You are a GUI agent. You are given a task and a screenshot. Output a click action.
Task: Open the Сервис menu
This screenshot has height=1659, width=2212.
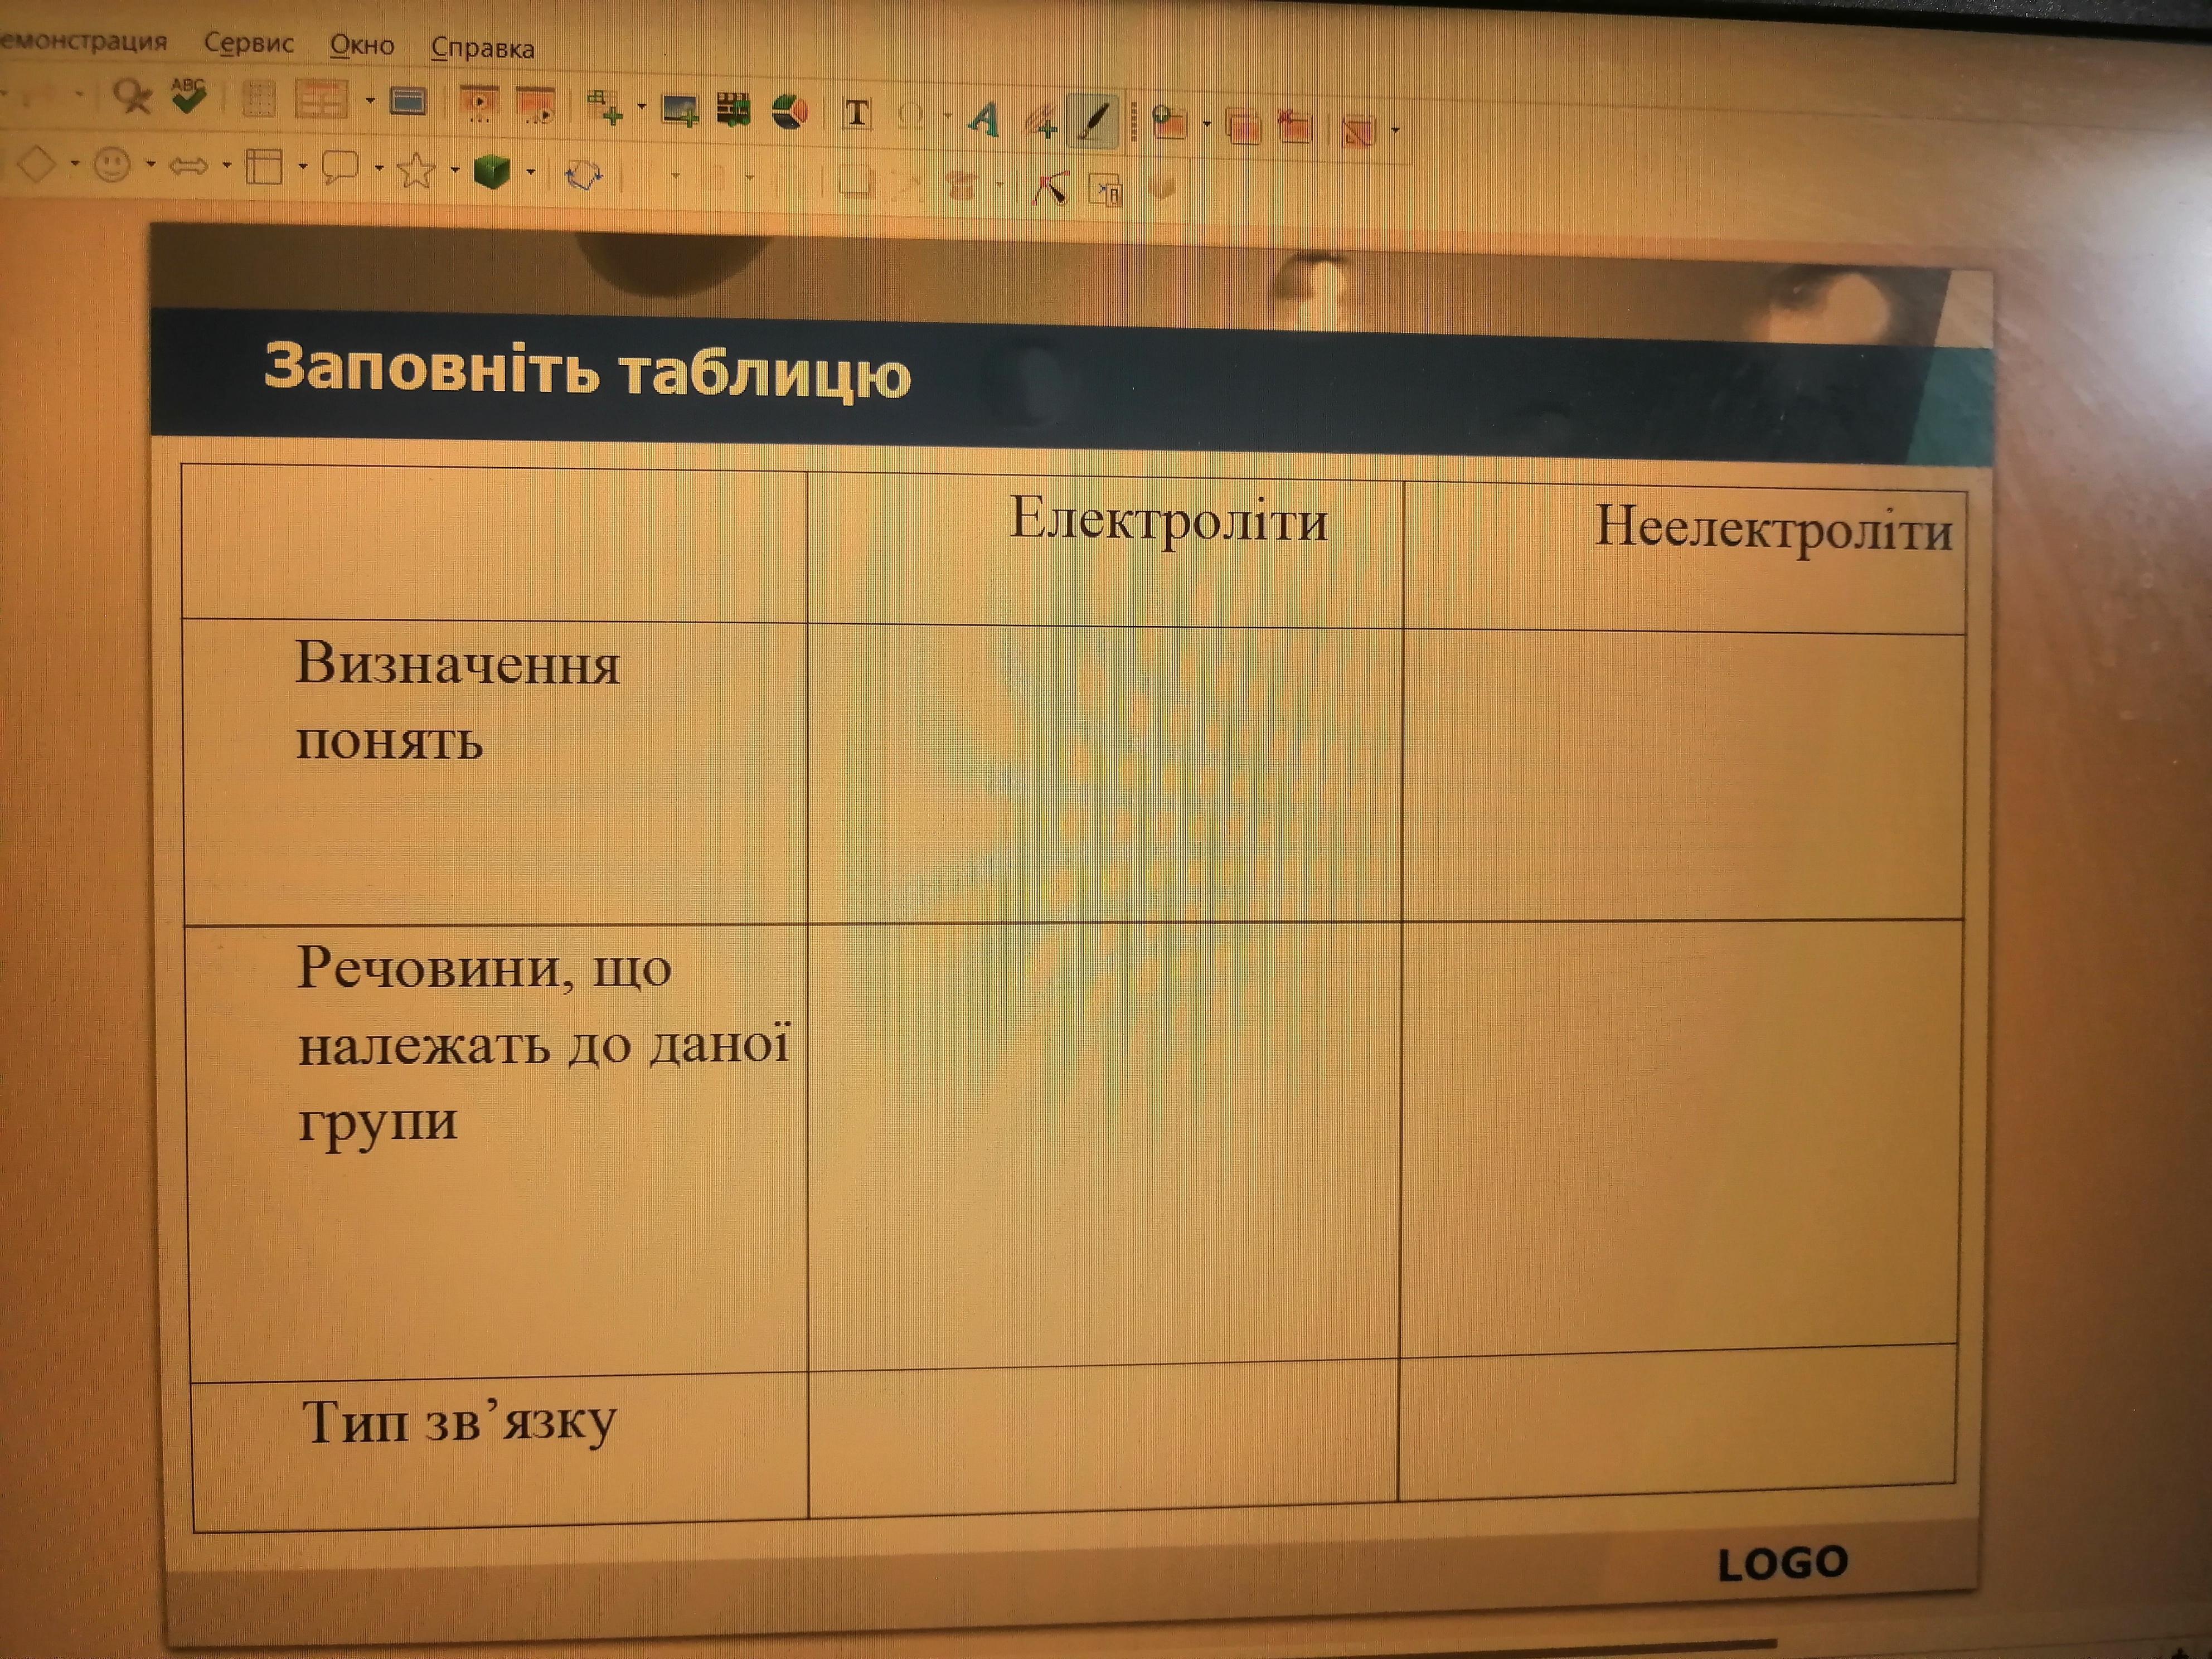tap(248, 43)
